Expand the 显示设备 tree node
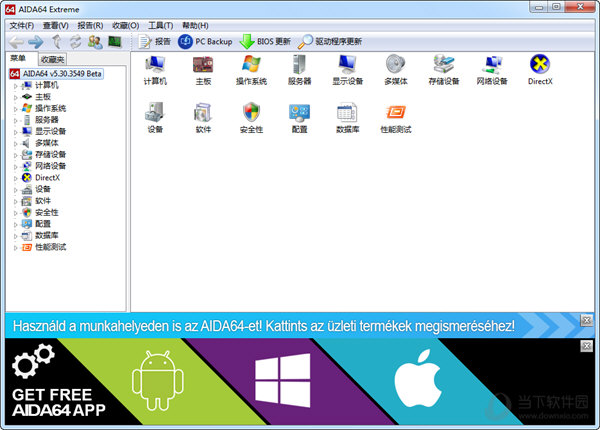The image size is (600, 430). [x=16, y=132]
